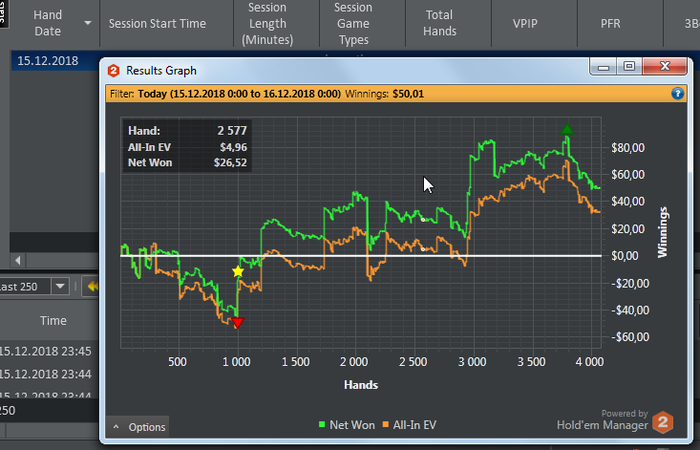700x450 pixels.
Task: Click the green up-triangle peak marker
Action: [567, 129]
